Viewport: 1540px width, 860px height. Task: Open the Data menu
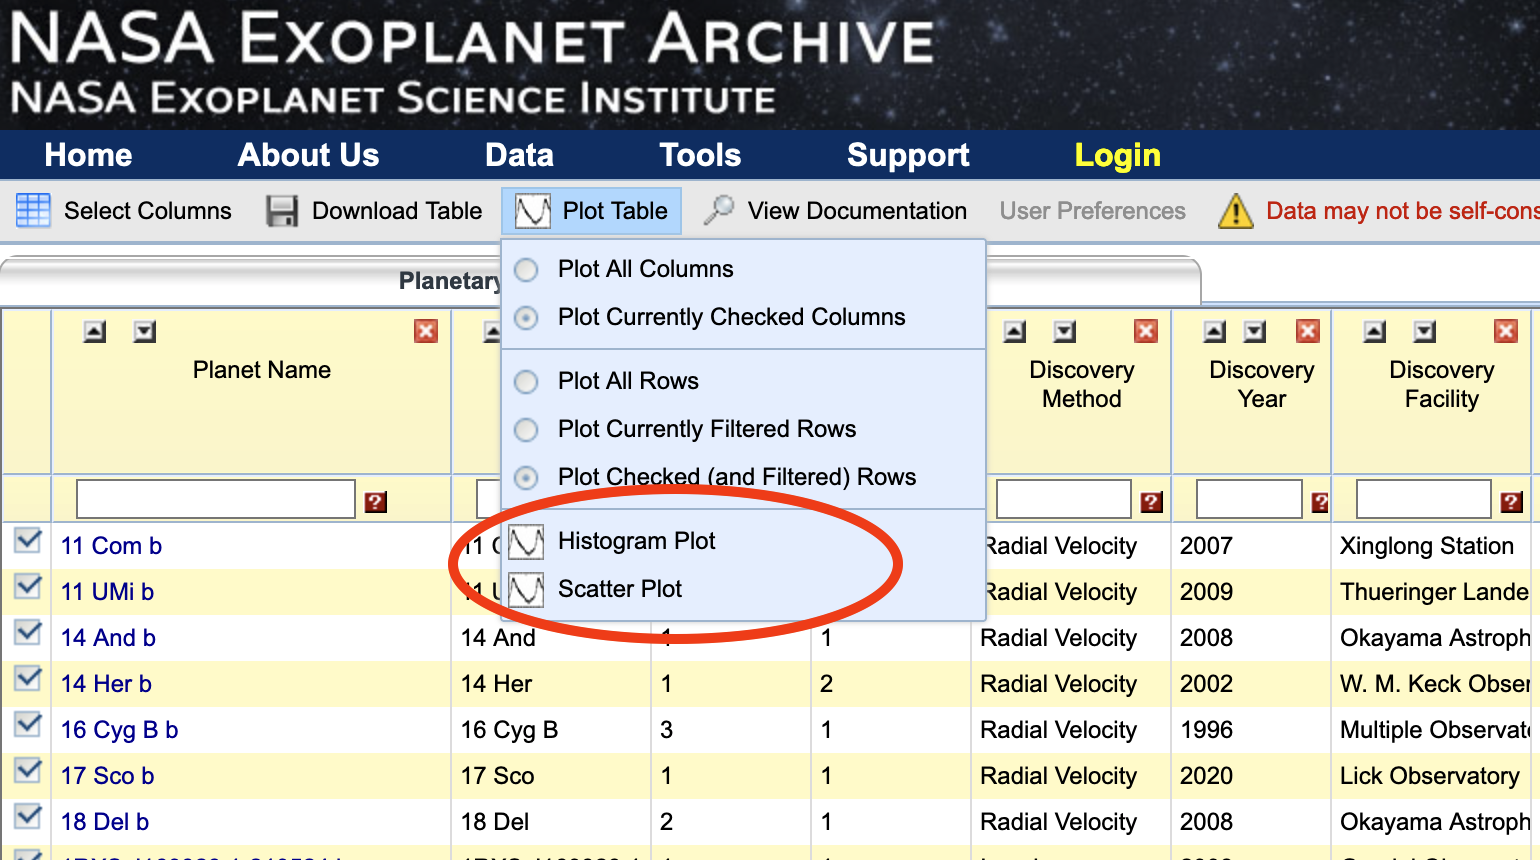519,155
